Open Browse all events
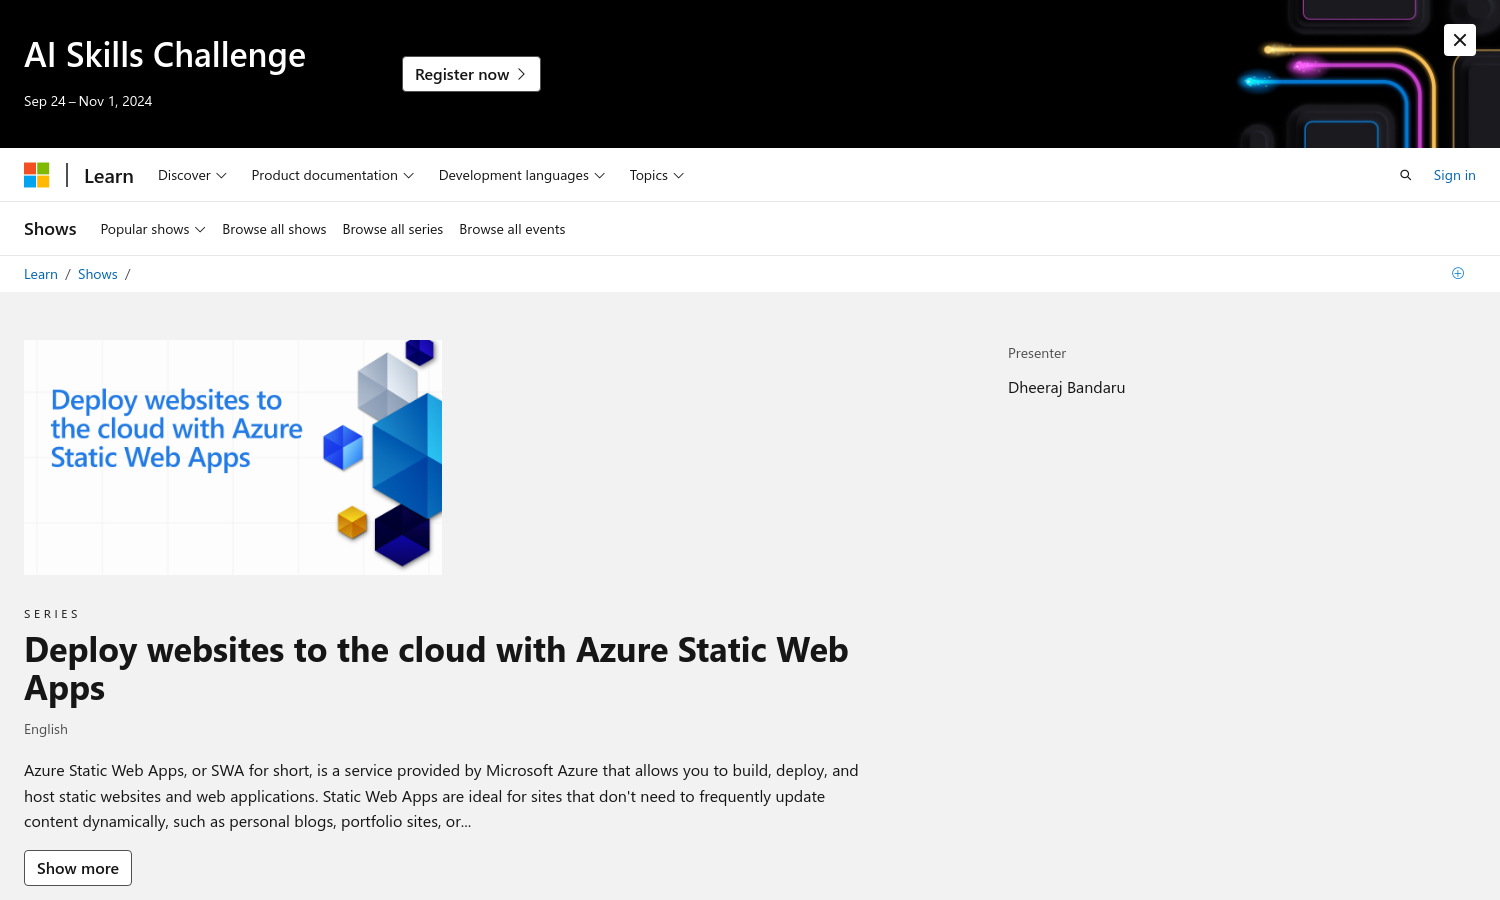 pyautogui.click(x=512, y=229)
